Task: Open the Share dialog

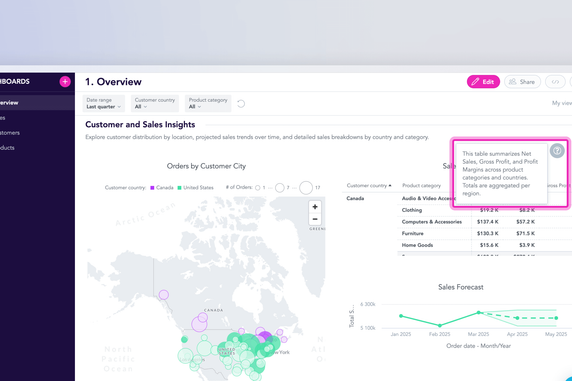Action: pos(522,82)
